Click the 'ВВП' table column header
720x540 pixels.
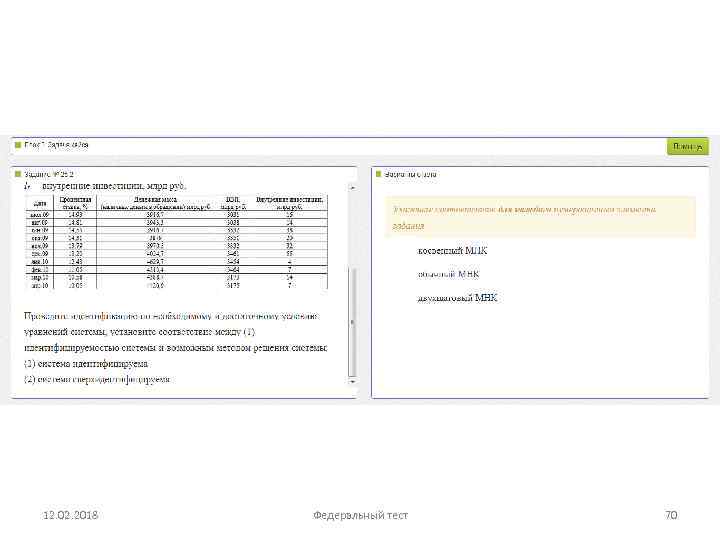(233, 203)
